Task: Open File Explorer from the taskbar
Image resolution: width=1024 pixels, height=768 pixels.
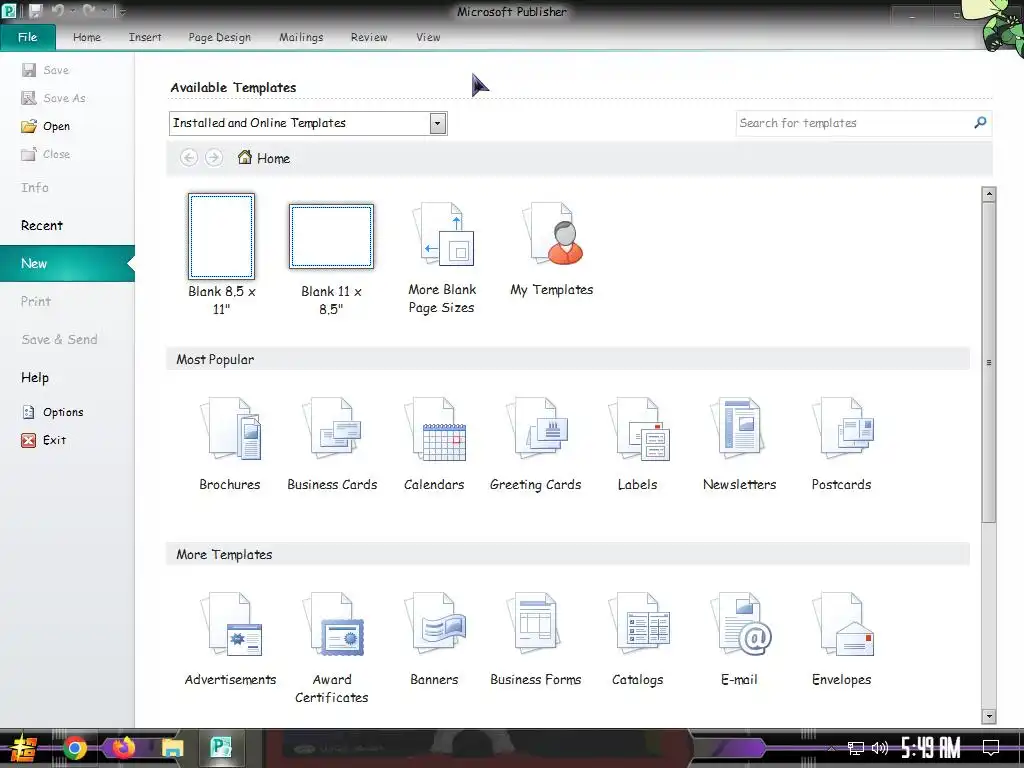Action: click(x=172, y=748)
